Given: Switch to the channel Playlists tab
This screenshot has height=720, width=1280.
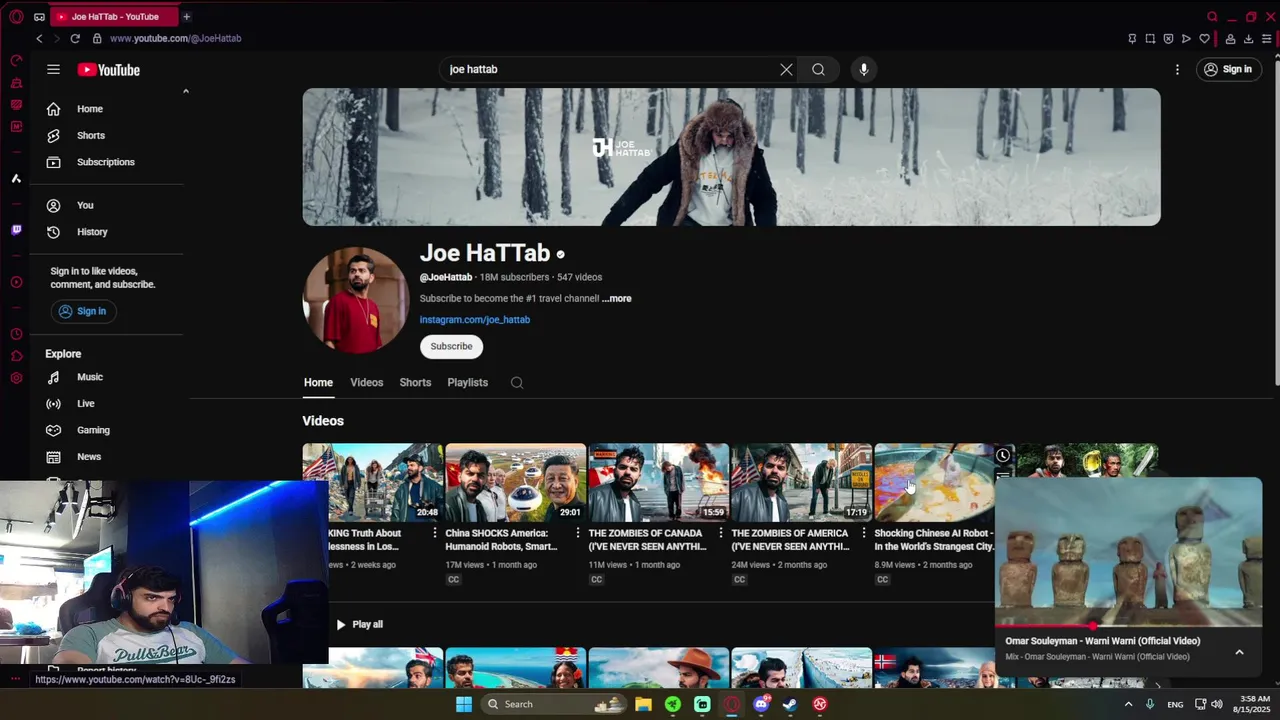Looking at the screenshot, I should click(467, 382).
